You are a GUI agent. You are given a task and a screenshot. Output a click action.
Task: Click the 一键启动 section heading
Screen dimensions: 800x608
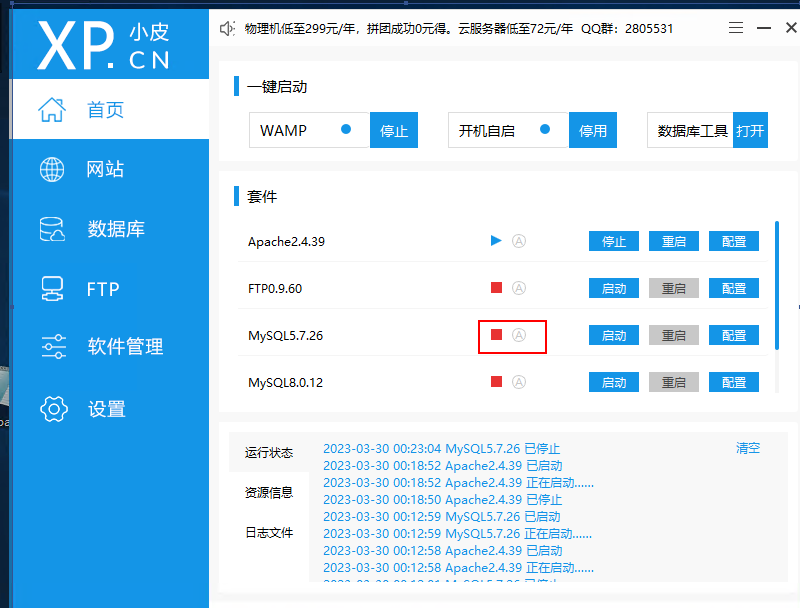tap(277, 87)
